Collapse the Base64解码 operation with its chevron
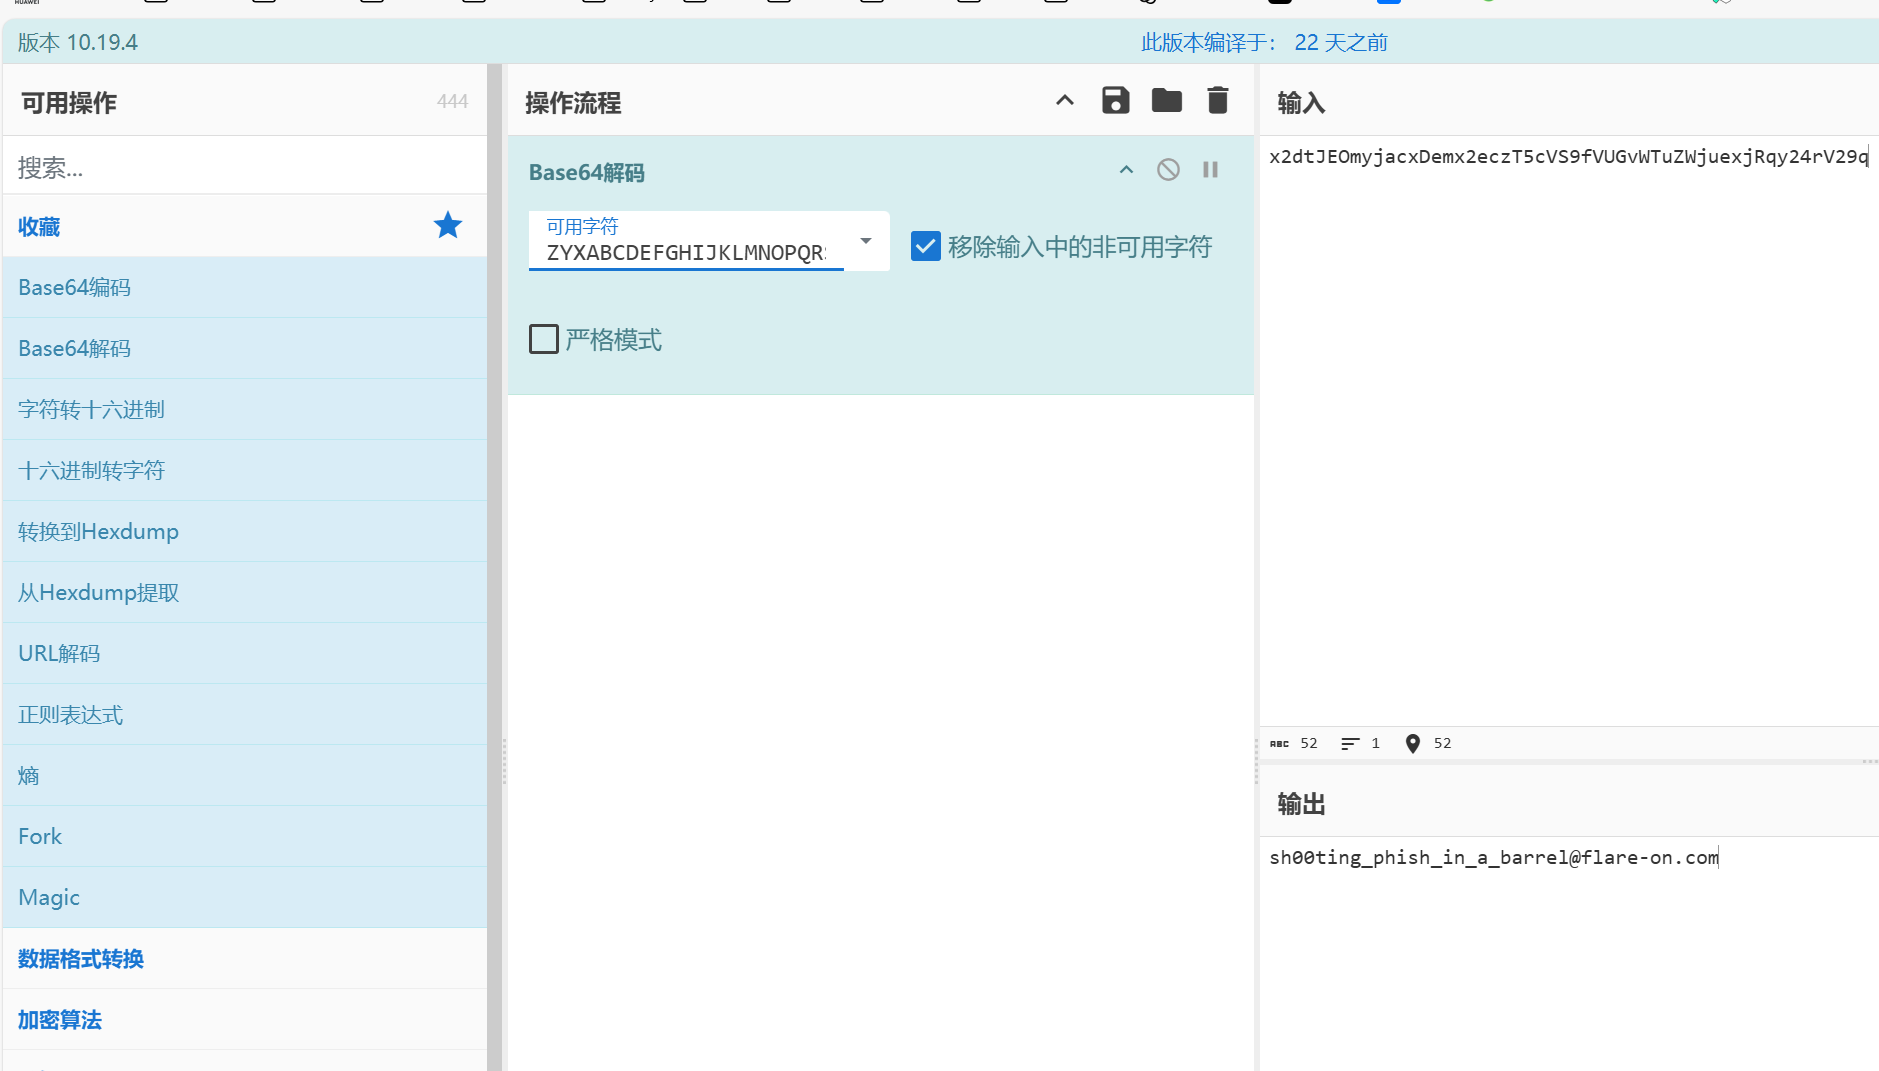This screenshot has width=1879, height=1071. 1126,170
